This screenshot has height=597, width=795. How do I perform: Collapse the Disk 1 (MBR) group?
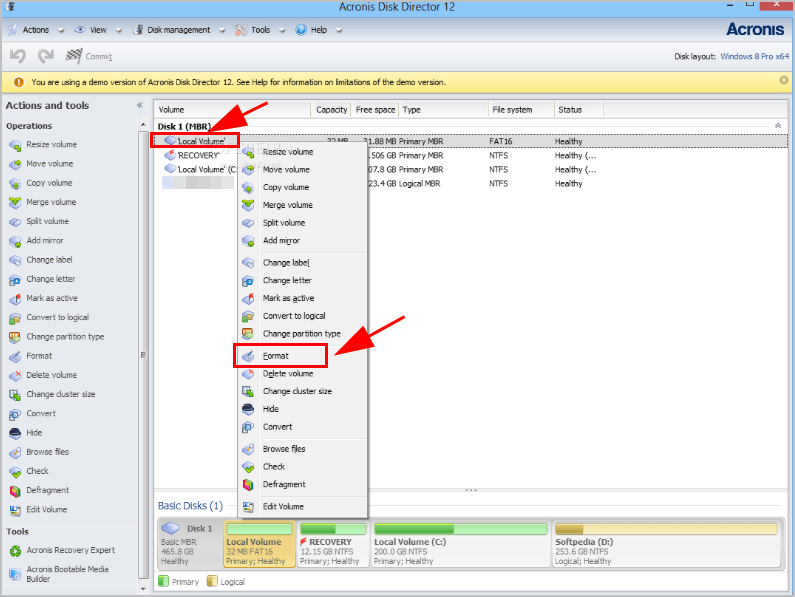(x=778, y=126)
